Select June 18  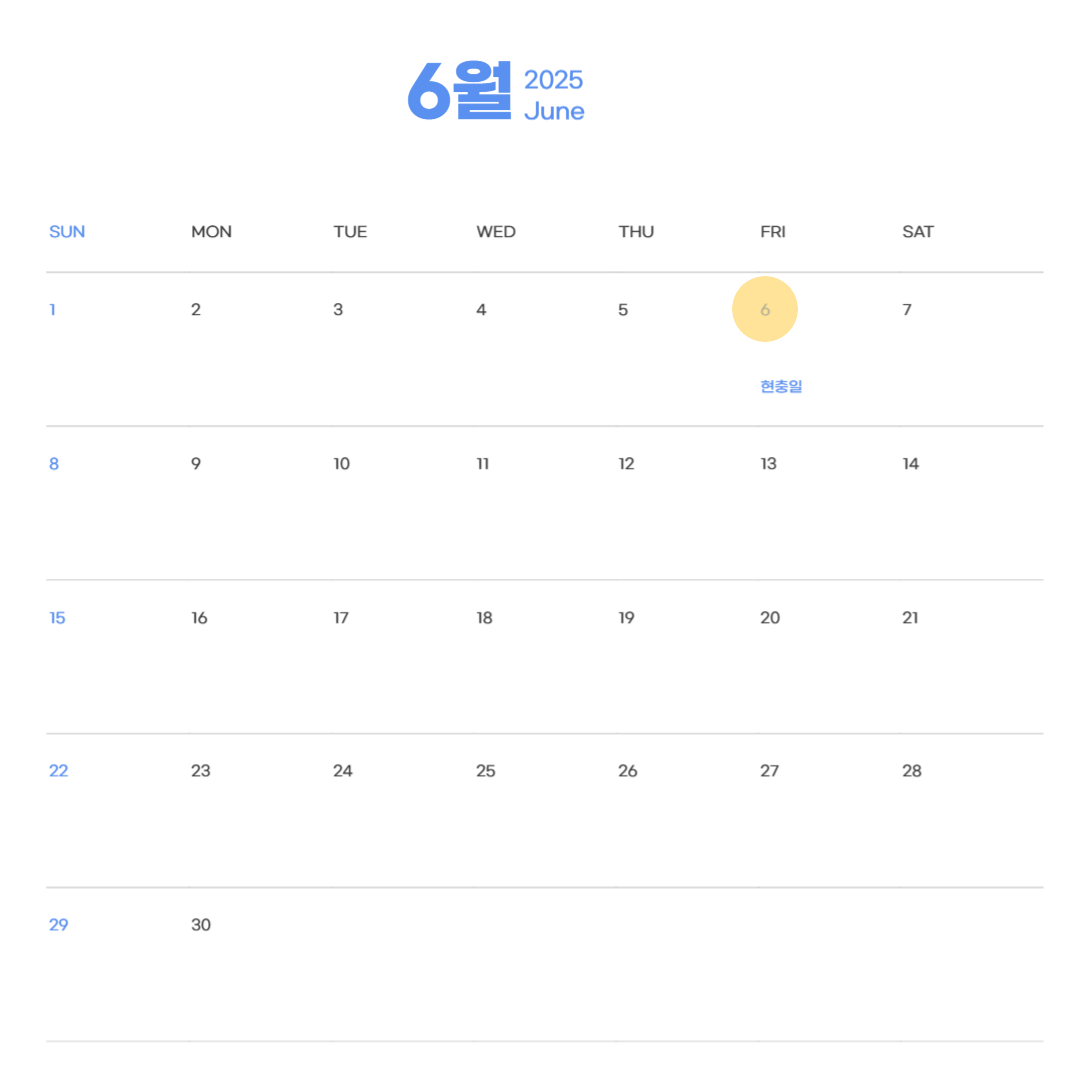(x=484, y=618)
